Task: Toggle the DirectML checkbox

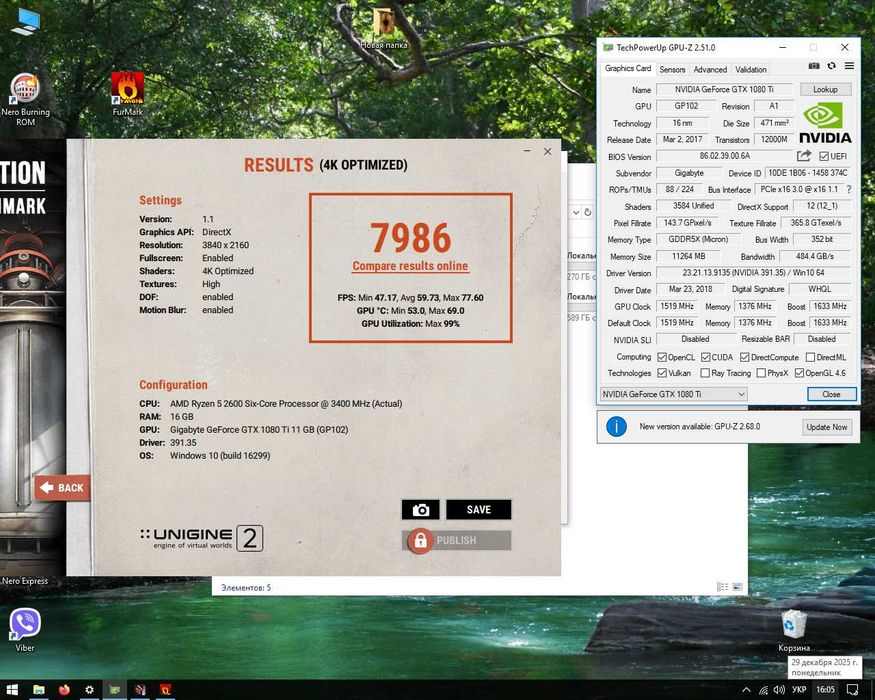Action: click(x=810, y=357)
